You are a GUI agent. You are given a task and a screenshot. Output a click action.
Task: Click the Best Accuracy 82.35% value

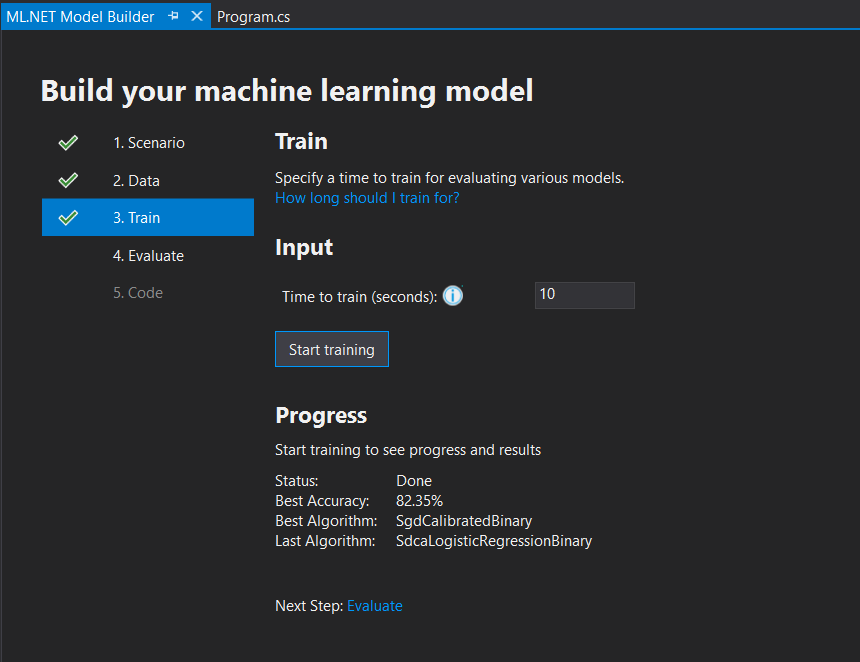point(419,500)
